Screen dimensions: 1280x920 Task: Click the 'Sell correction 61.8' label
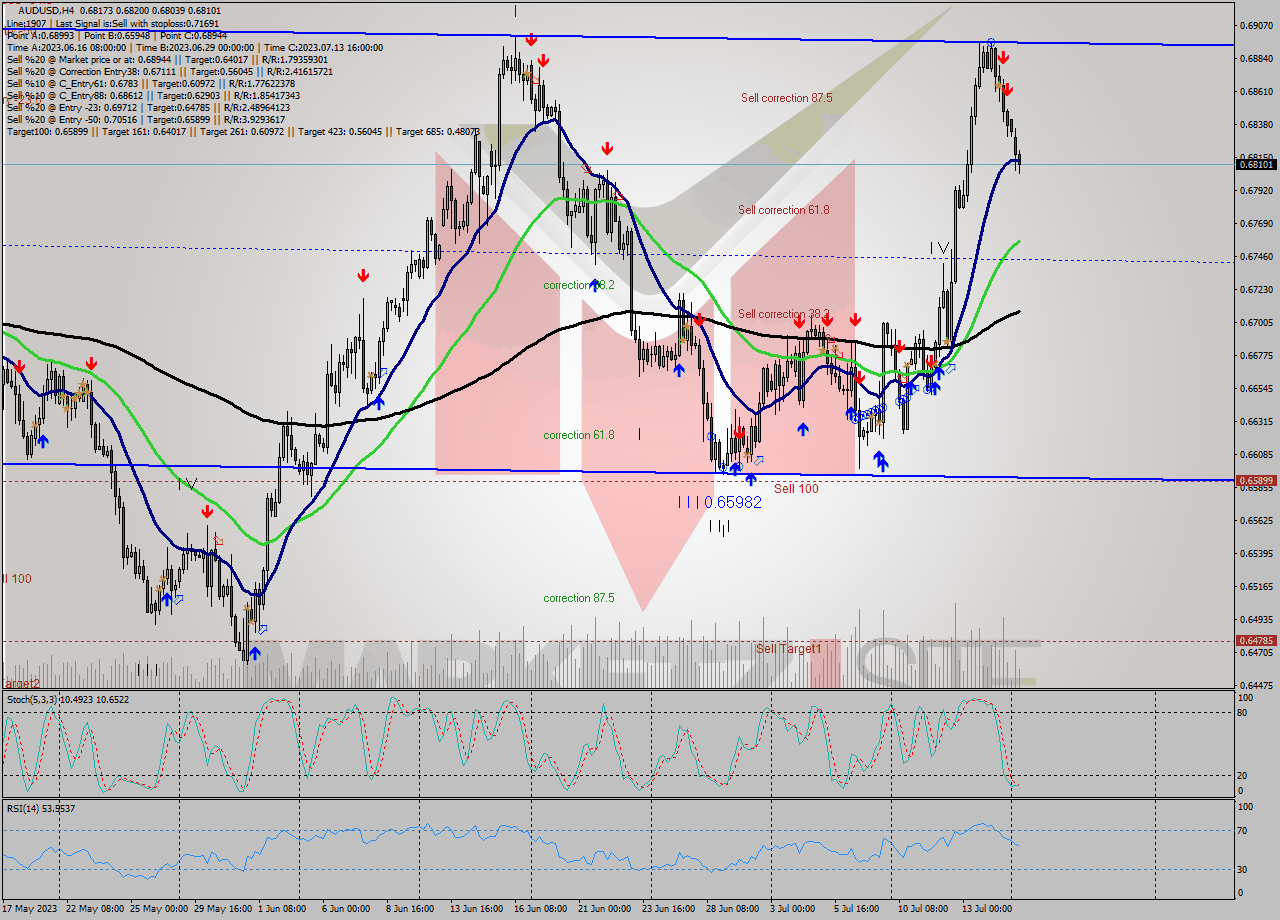tap(784, 210)
